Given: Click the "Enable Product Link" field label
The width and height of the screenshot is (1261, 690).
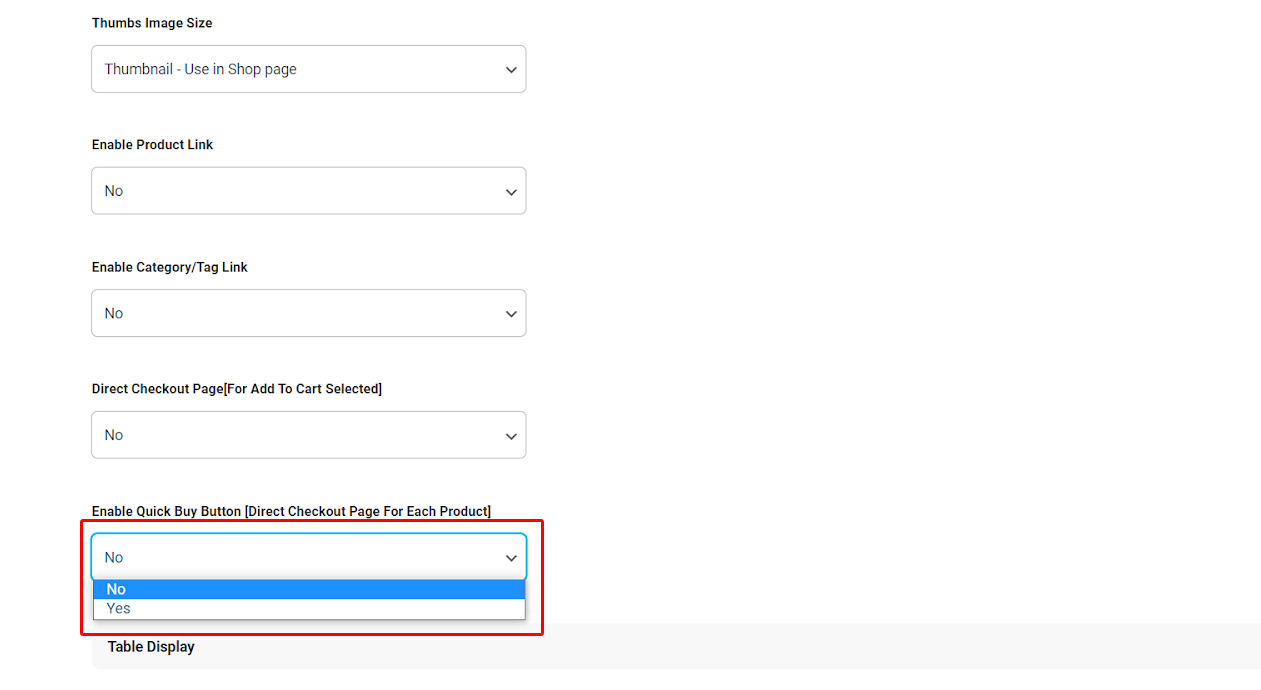Looking at the screenshot, I should pyautogui.click(x=152, y=145).
